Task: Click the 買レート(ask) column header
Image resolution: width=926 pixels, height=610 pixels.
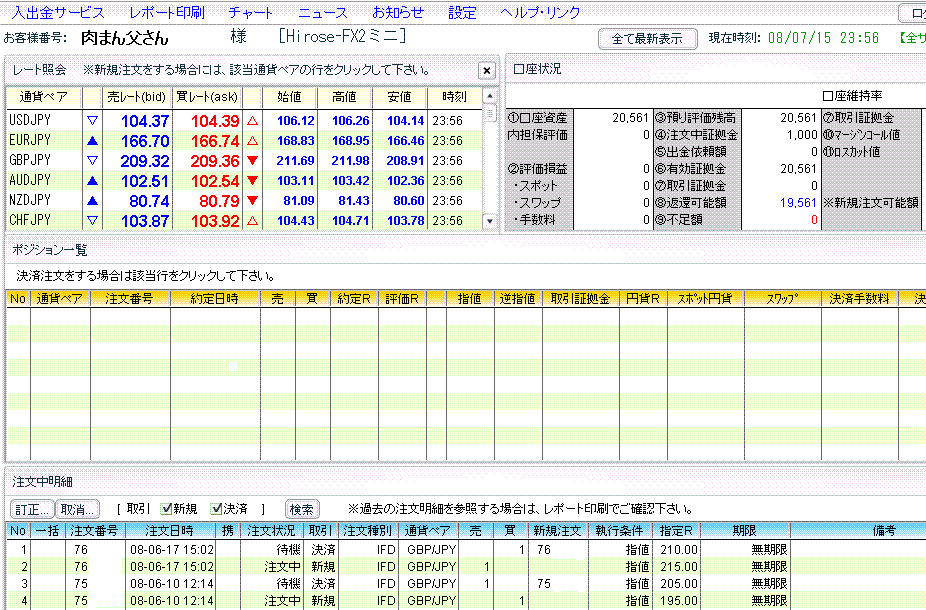Action: pyautogui.click(x=207, y=97)
